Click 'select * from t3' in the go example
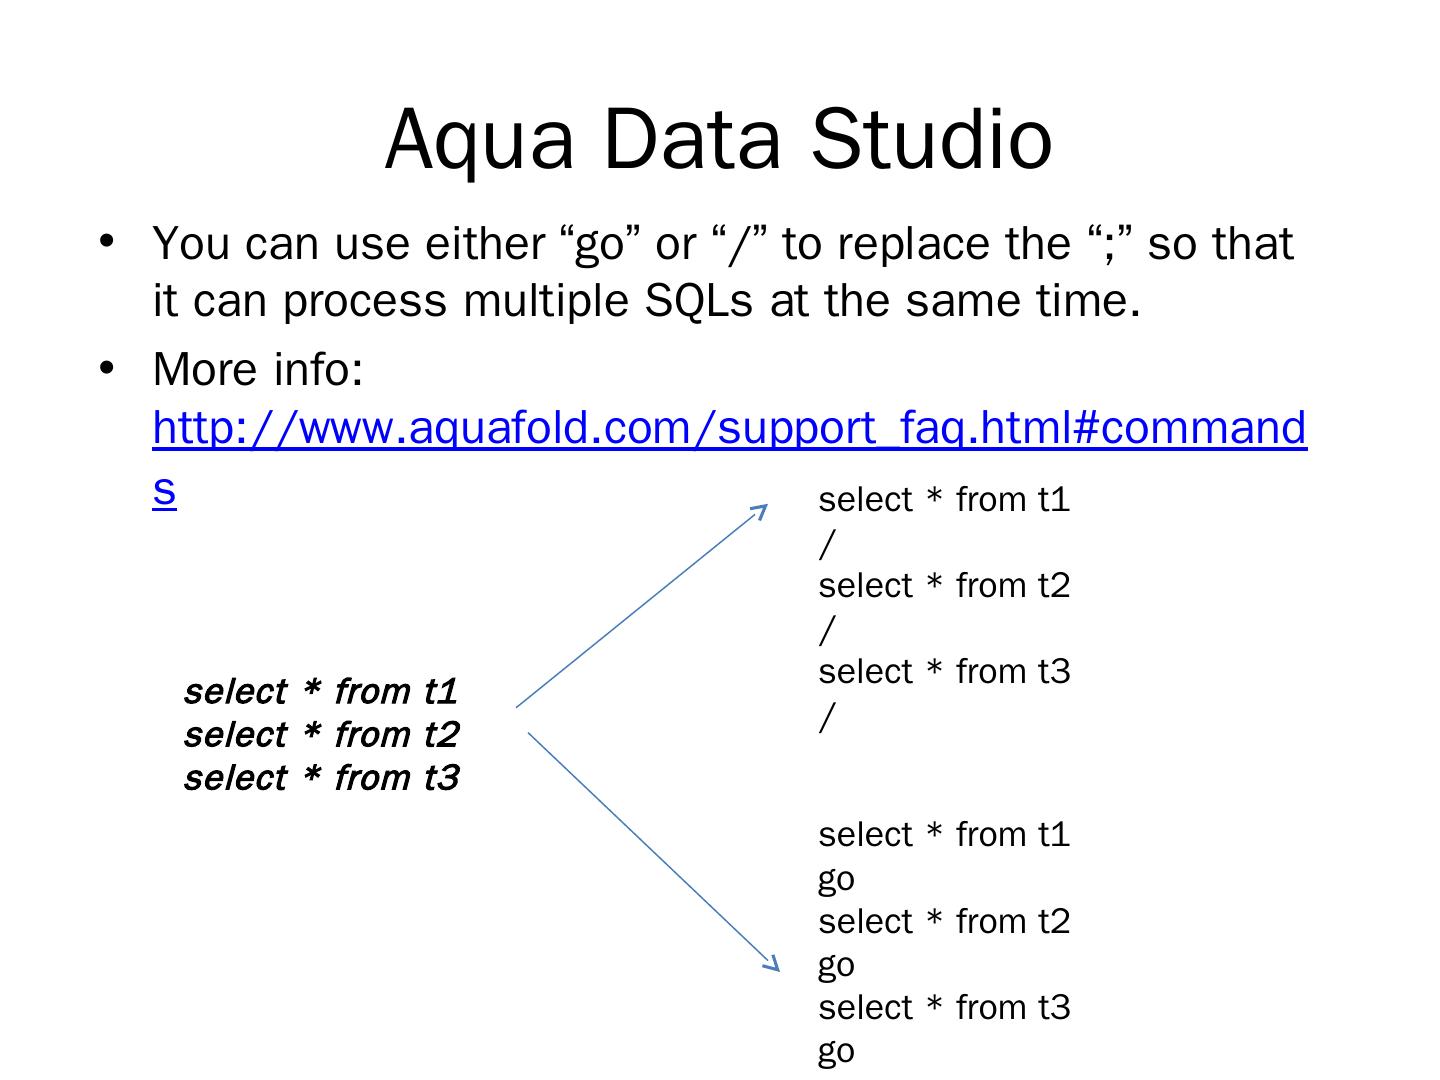 [944, 1007]
